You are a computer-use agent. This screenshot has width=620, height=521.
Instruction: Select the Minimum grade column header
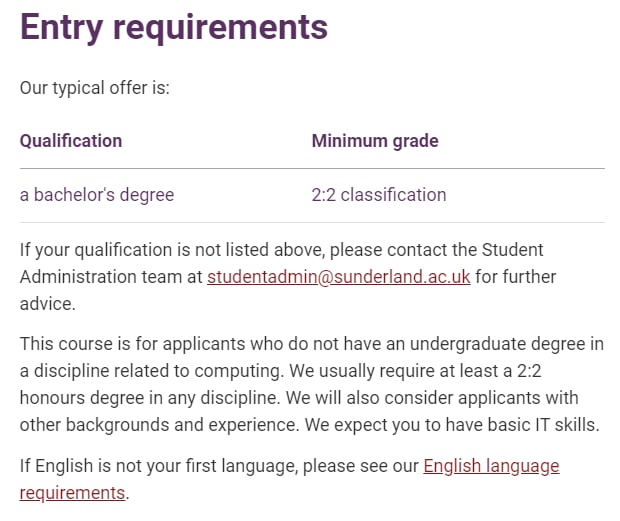tap(375, 141)
